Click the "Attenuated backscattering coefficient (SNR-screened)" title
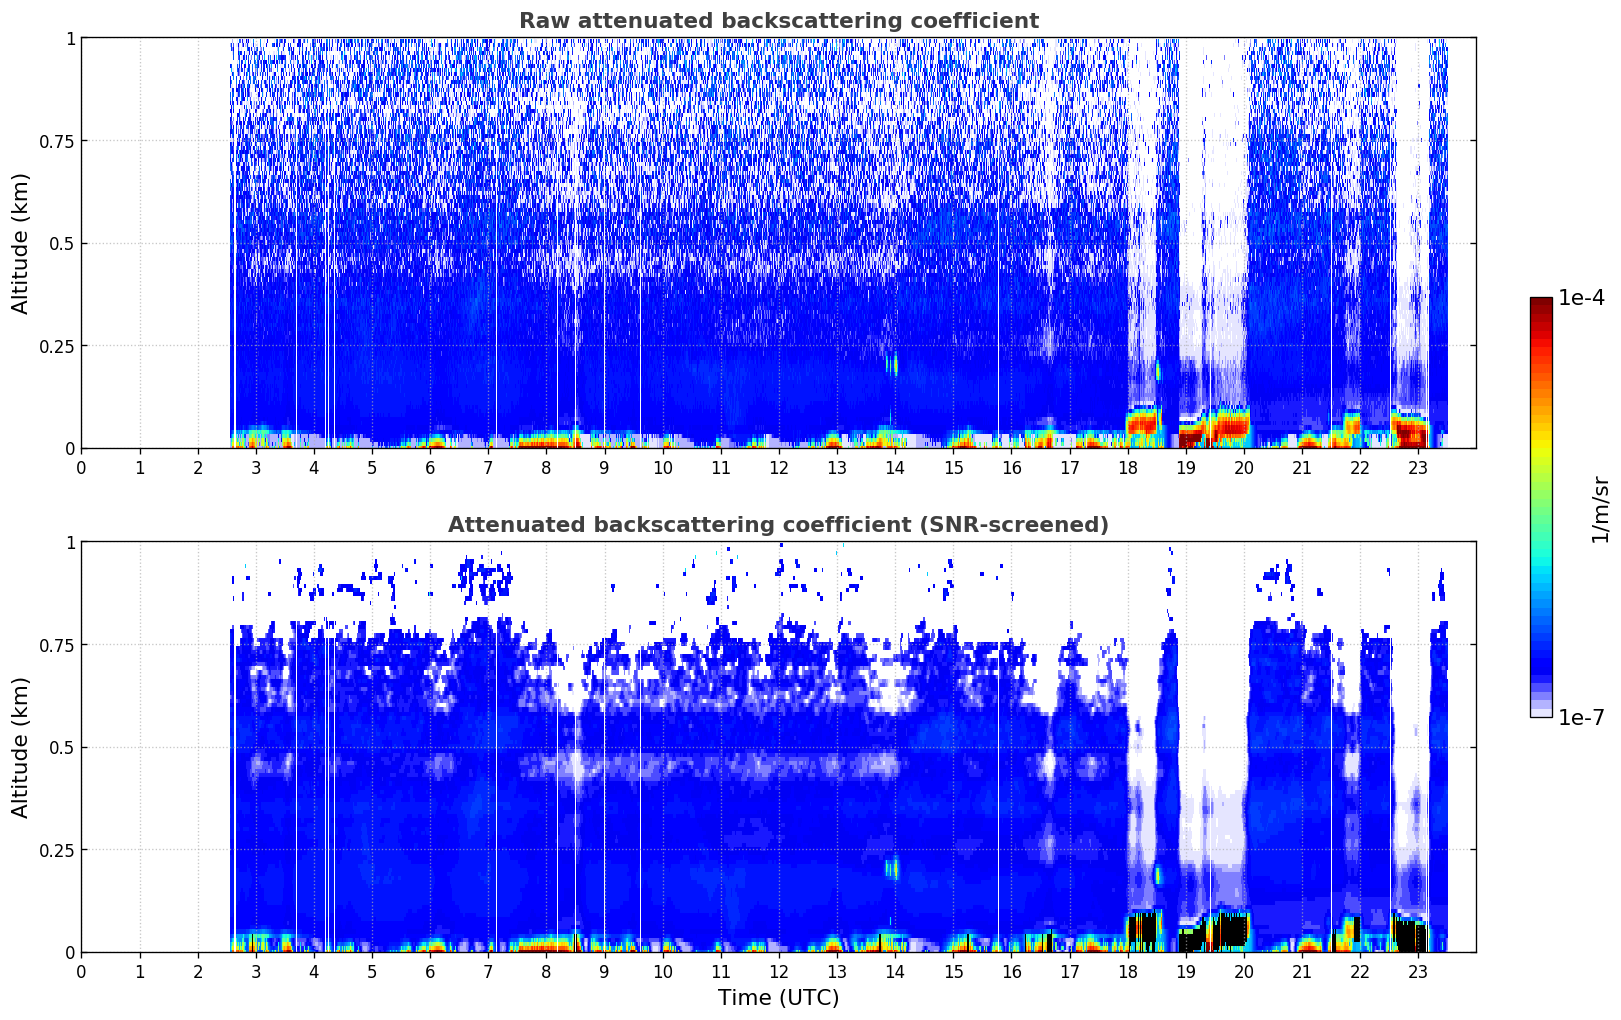The width and height of the screenshot is (1621, 1020). coord(778,525)
